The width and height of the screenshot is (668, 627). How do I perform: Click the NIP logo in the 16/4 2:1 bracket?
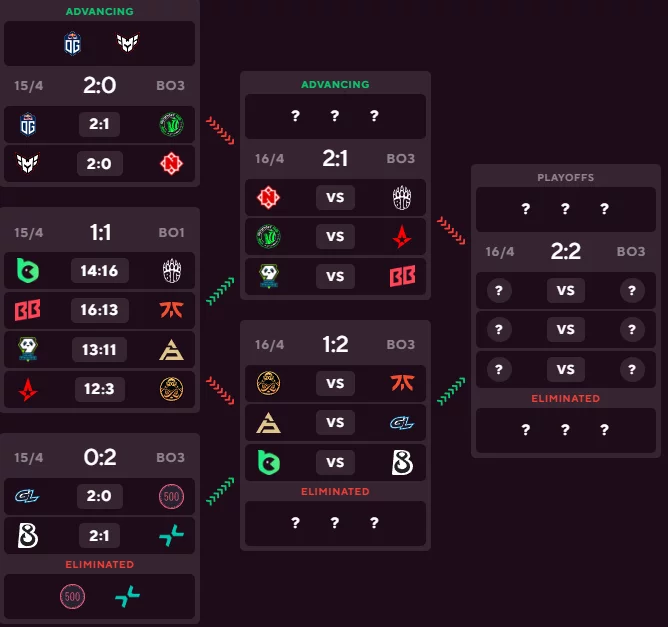[x=268, y=198]
